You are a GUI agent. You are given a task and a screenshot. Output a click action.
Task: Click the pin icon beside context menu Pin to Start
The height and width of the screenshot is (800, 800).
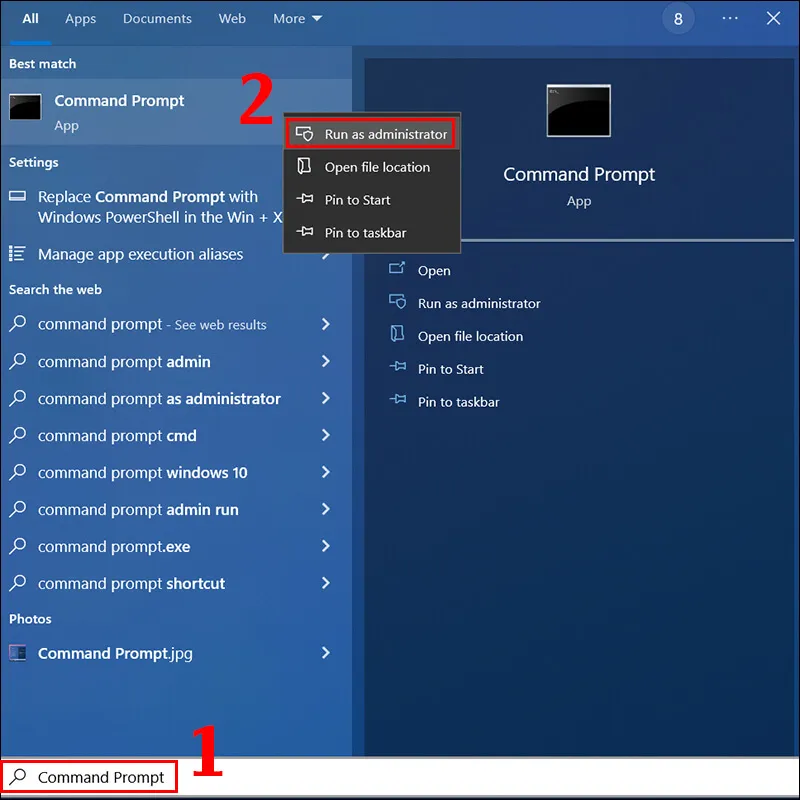tap(305, 199)
